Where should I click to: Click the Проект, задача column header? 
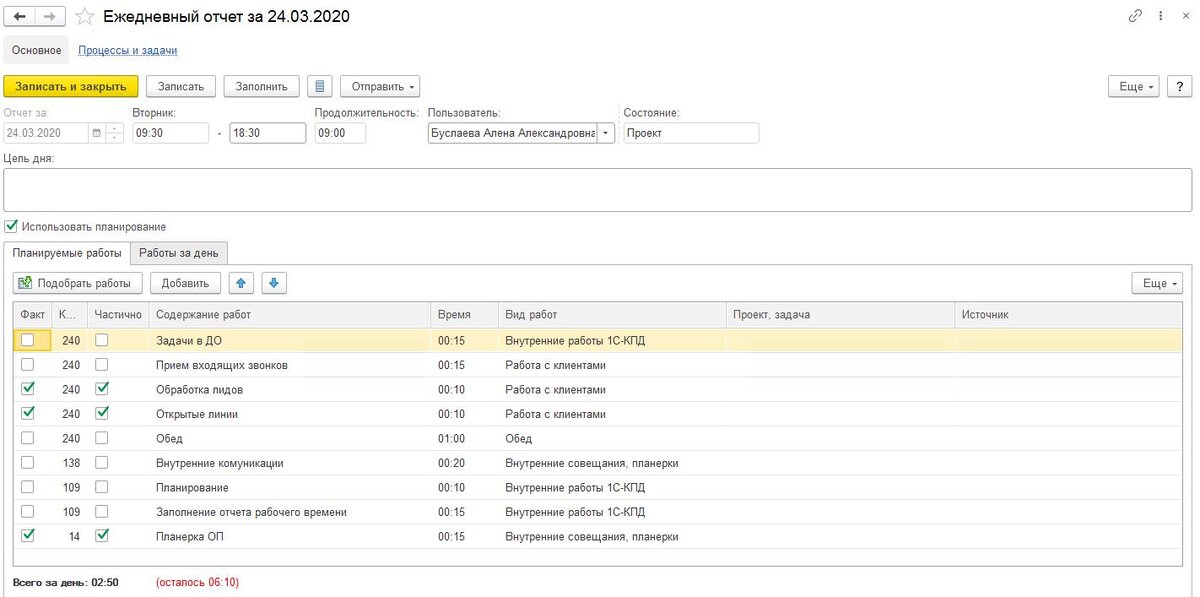(x=839, y=314)
